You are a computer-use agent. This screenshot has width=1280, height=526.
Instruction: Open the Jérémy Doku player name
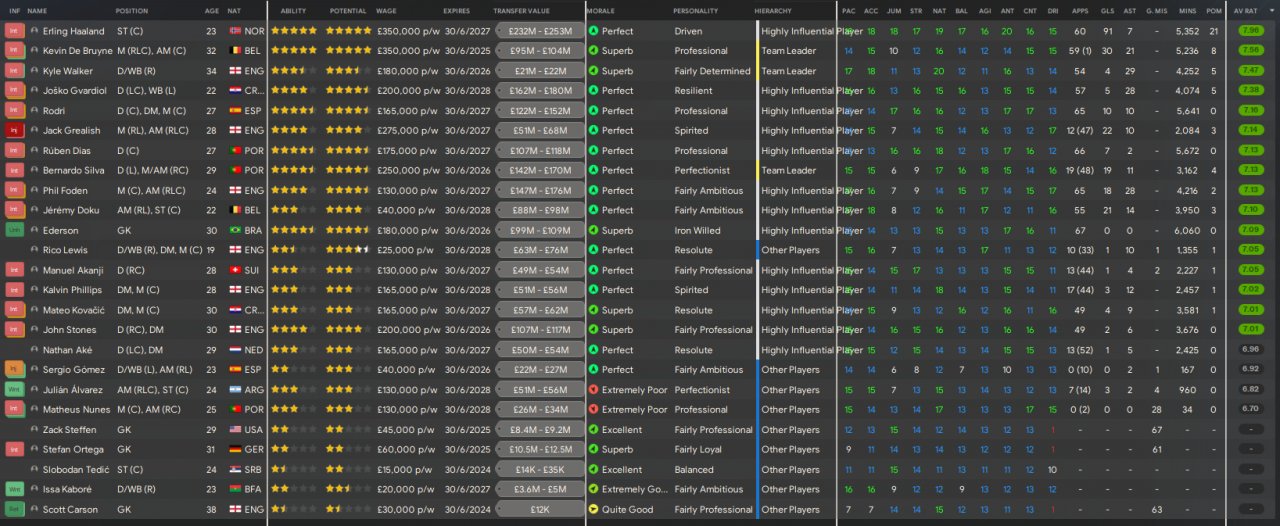point(68,210)
